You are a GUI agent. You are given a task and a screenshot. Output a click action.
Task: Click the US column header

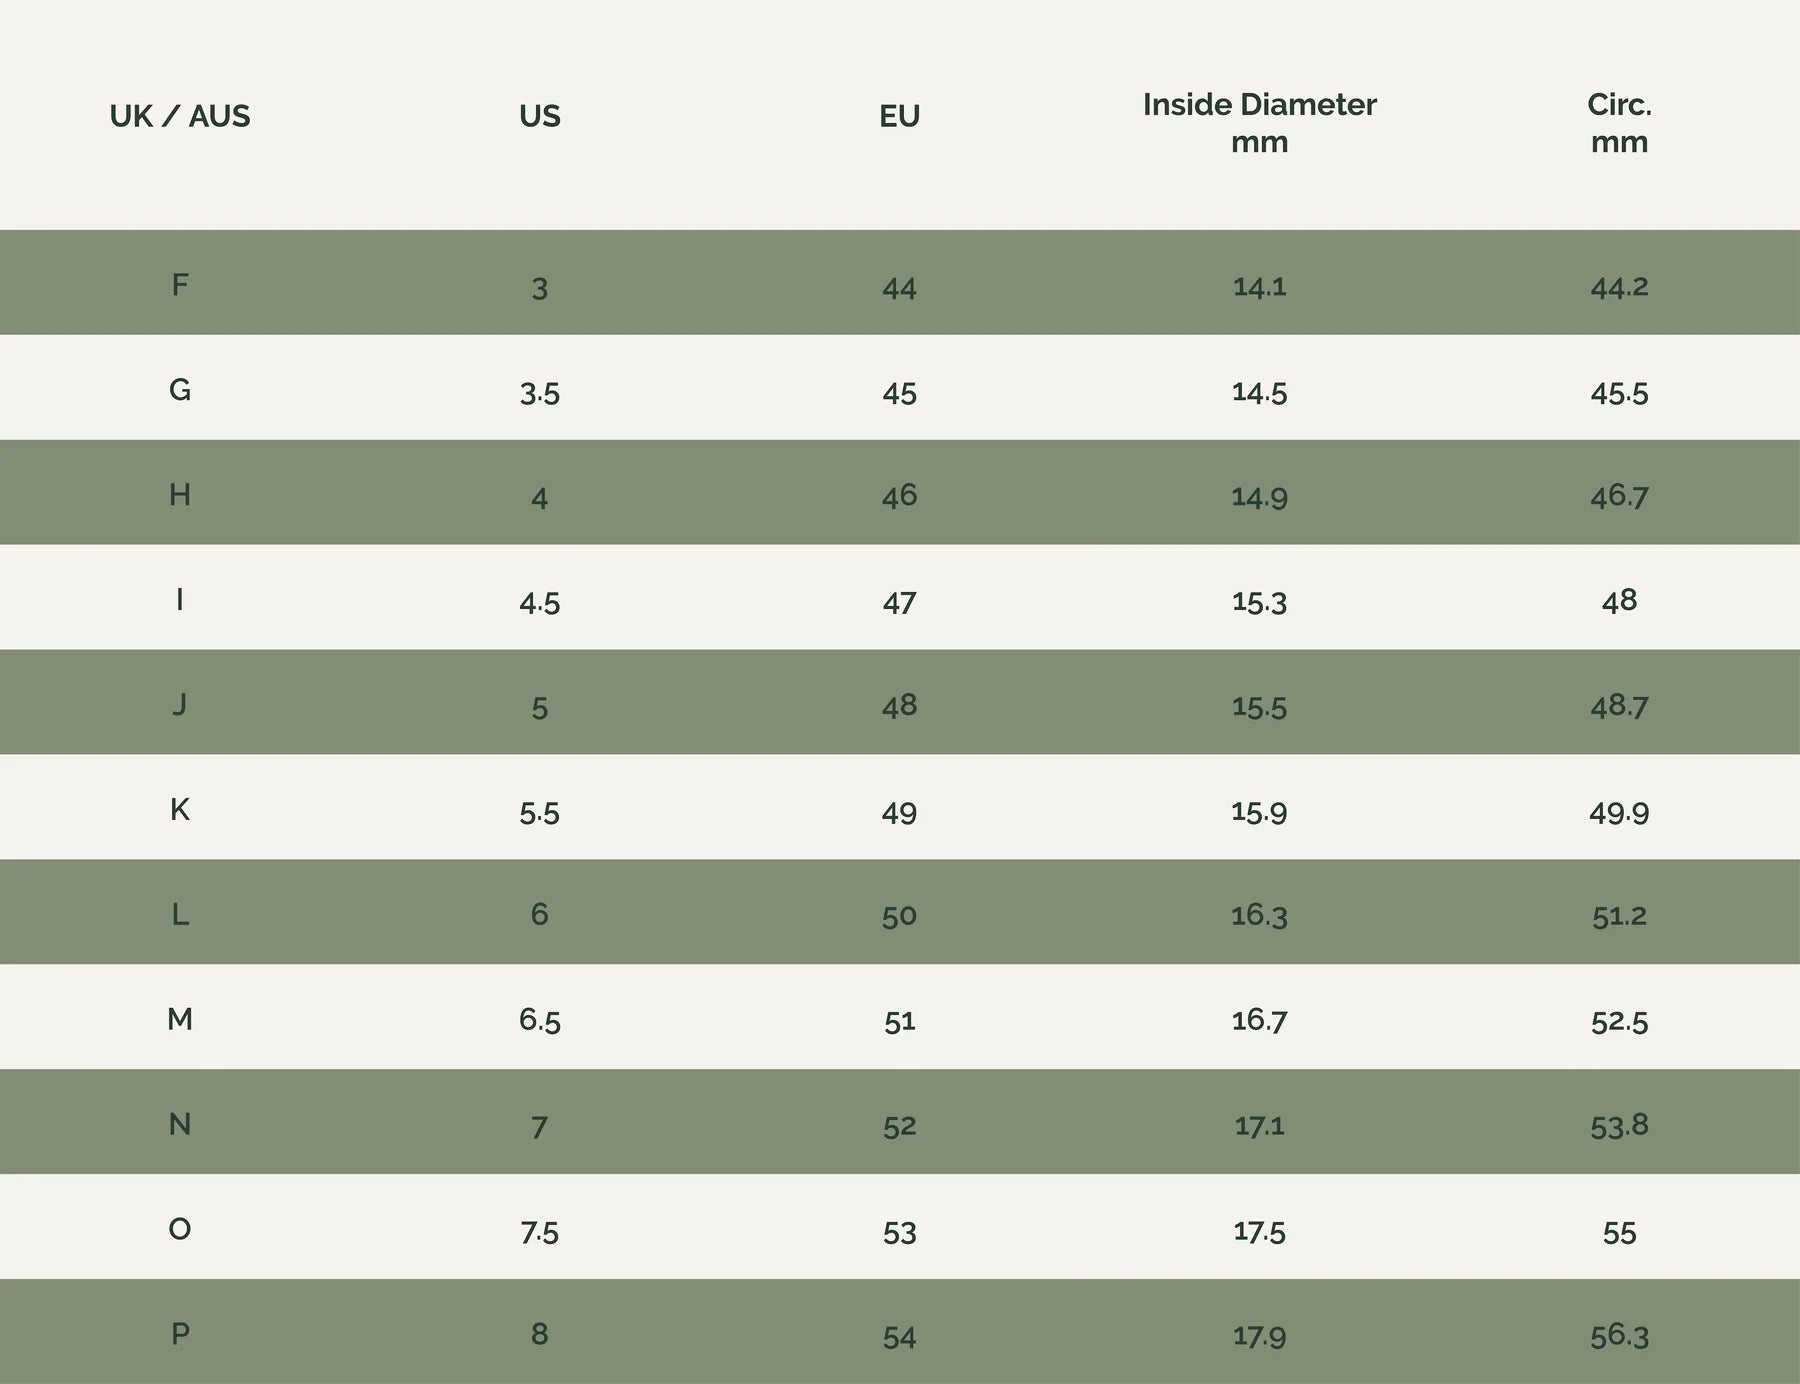[x=540, y=116]
